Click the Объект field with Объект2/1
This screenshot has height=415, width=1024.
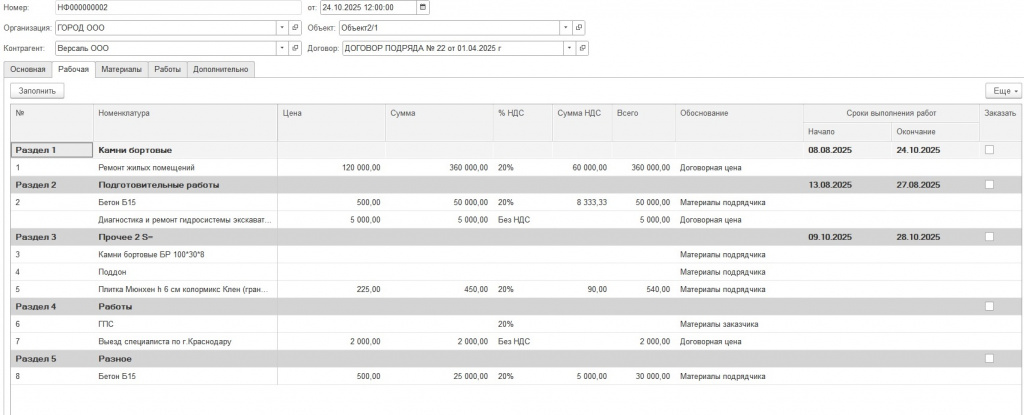(x=449, y=28)
